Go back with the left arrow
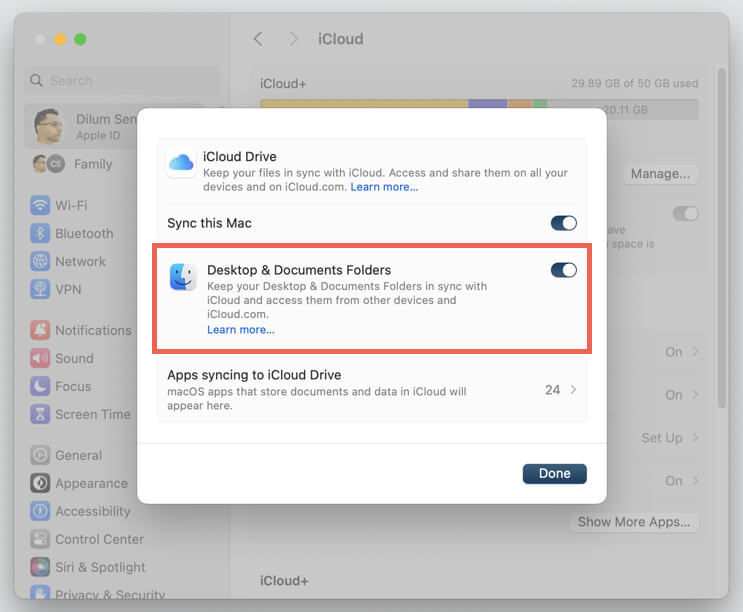The image size is (743, 612). (258, 39)
